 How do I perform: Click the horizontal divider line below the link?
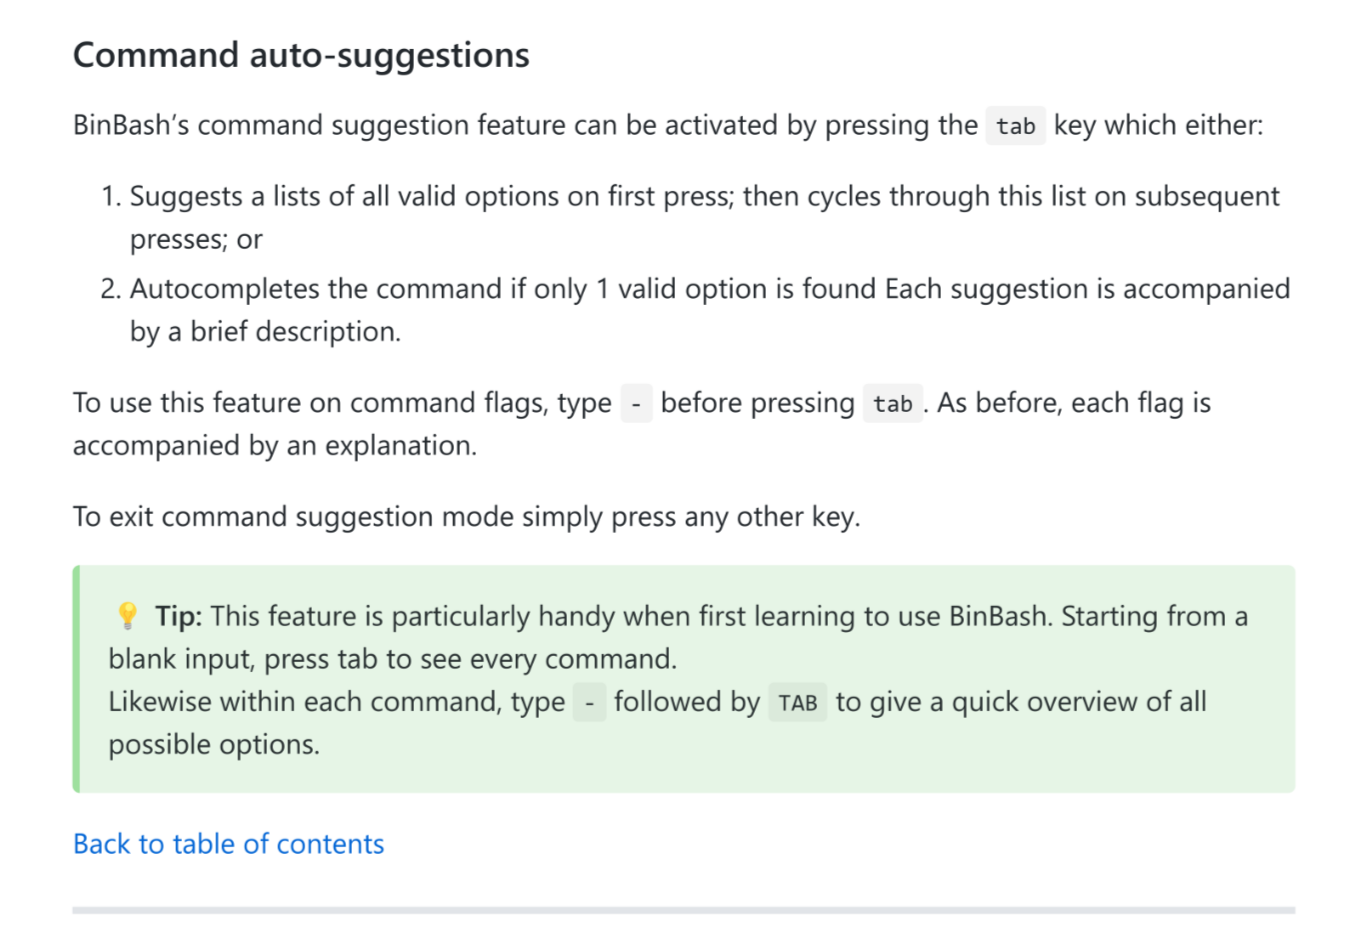coord(683,910)
